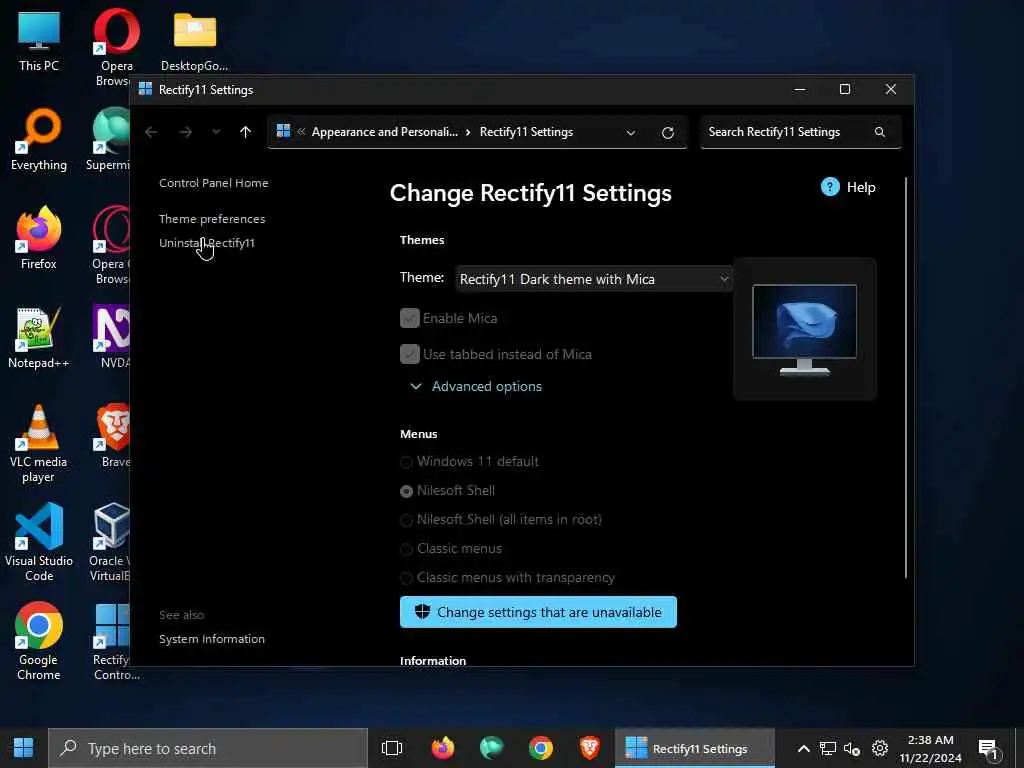Click Appearance and Personalization breadcrumb

(x=385, y=132)
